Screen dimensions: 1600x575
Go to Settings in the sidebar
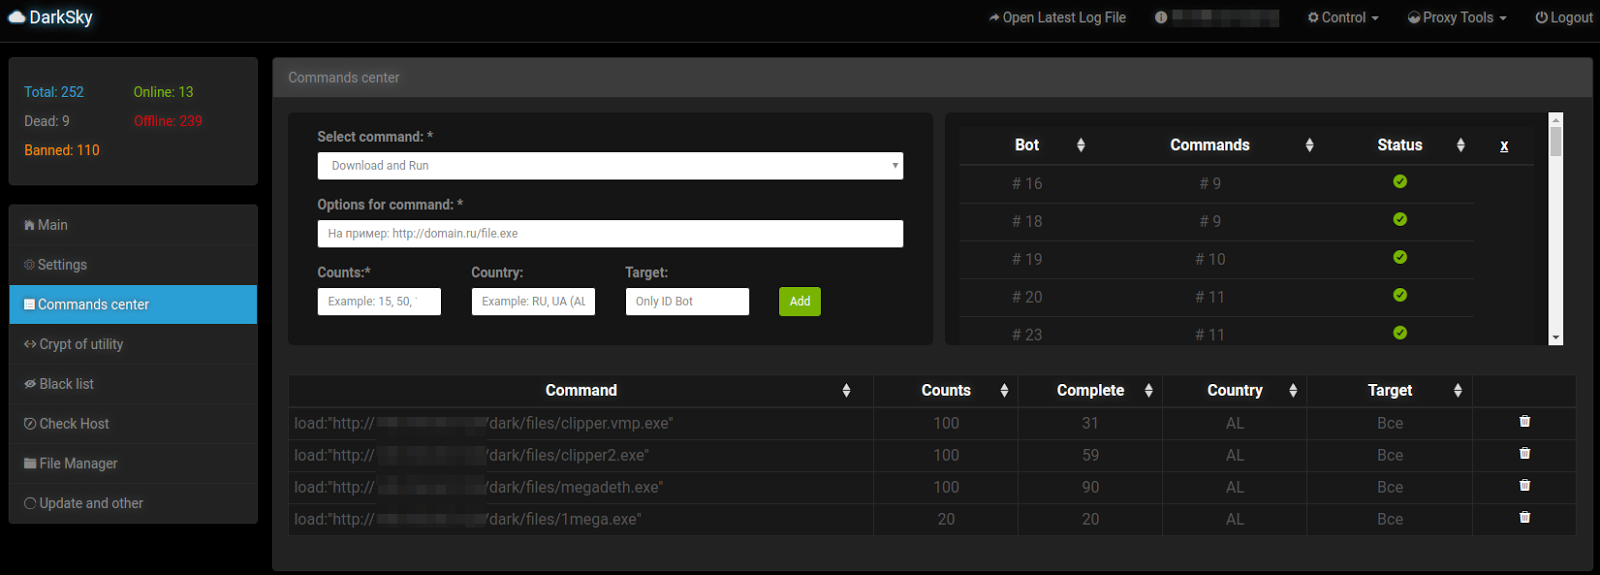tap(133, 265)
